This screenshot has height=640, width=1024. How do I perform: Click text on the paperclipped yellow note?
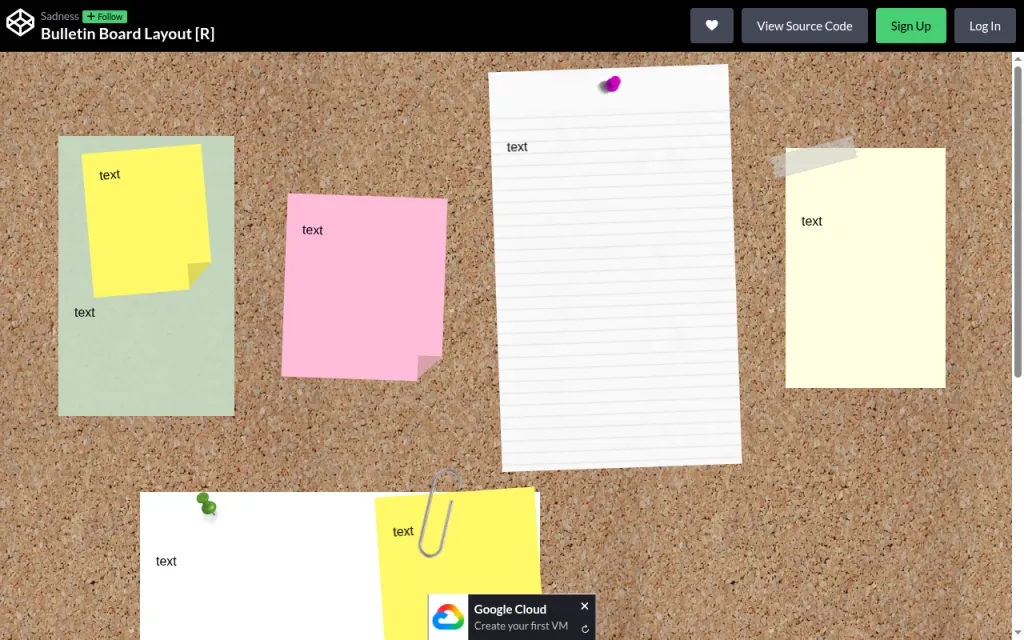403,532
